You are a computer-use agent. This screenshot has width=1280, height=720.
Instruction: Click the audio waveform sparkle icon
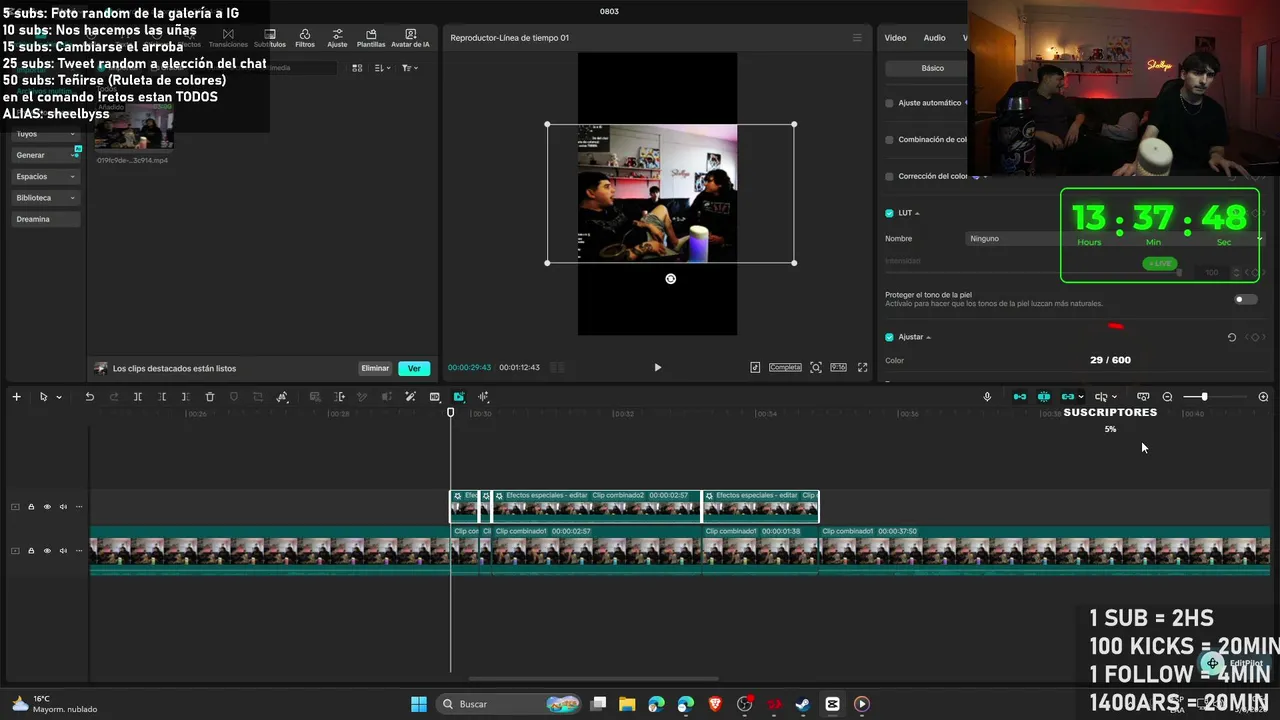483,397
